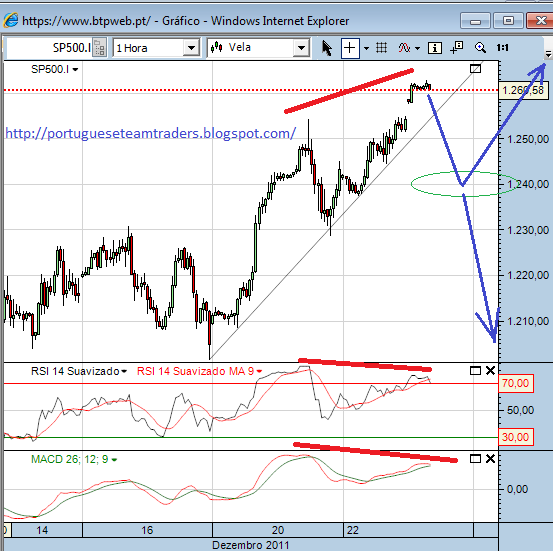Open crosshair tool dropdown arrow
The width and height of the screenshot is (553, 551).
[x=366, y=48]
